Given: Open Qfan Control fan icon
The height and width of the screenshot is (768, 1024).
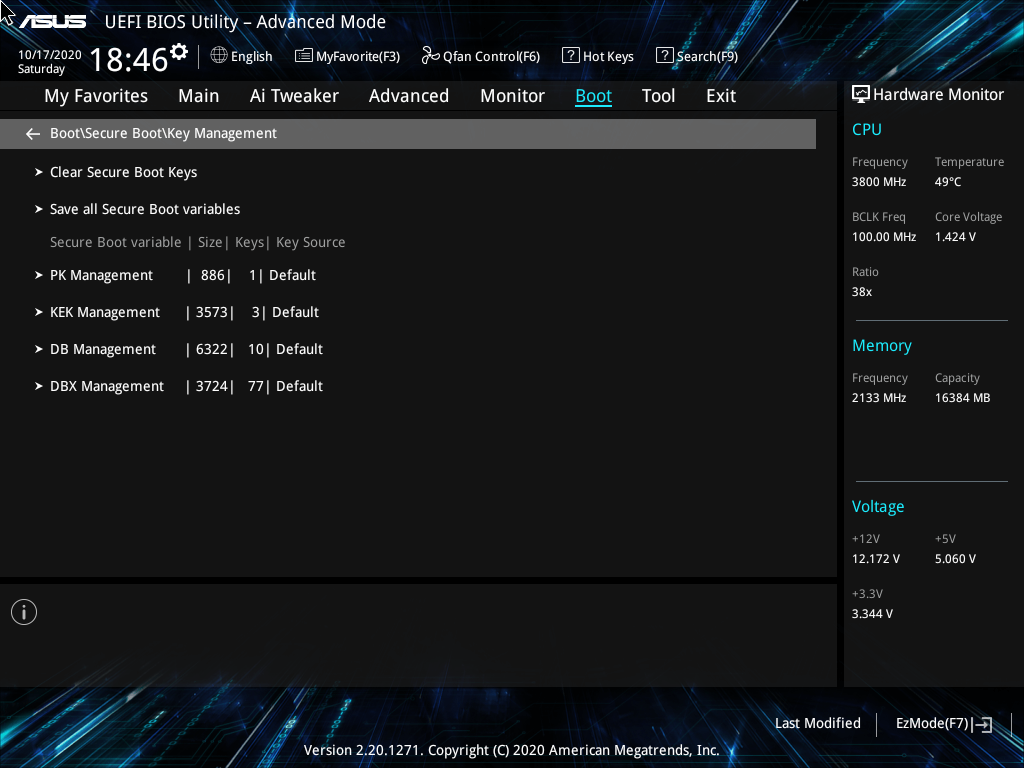Looking at the screenshot, I should (430, 56).
